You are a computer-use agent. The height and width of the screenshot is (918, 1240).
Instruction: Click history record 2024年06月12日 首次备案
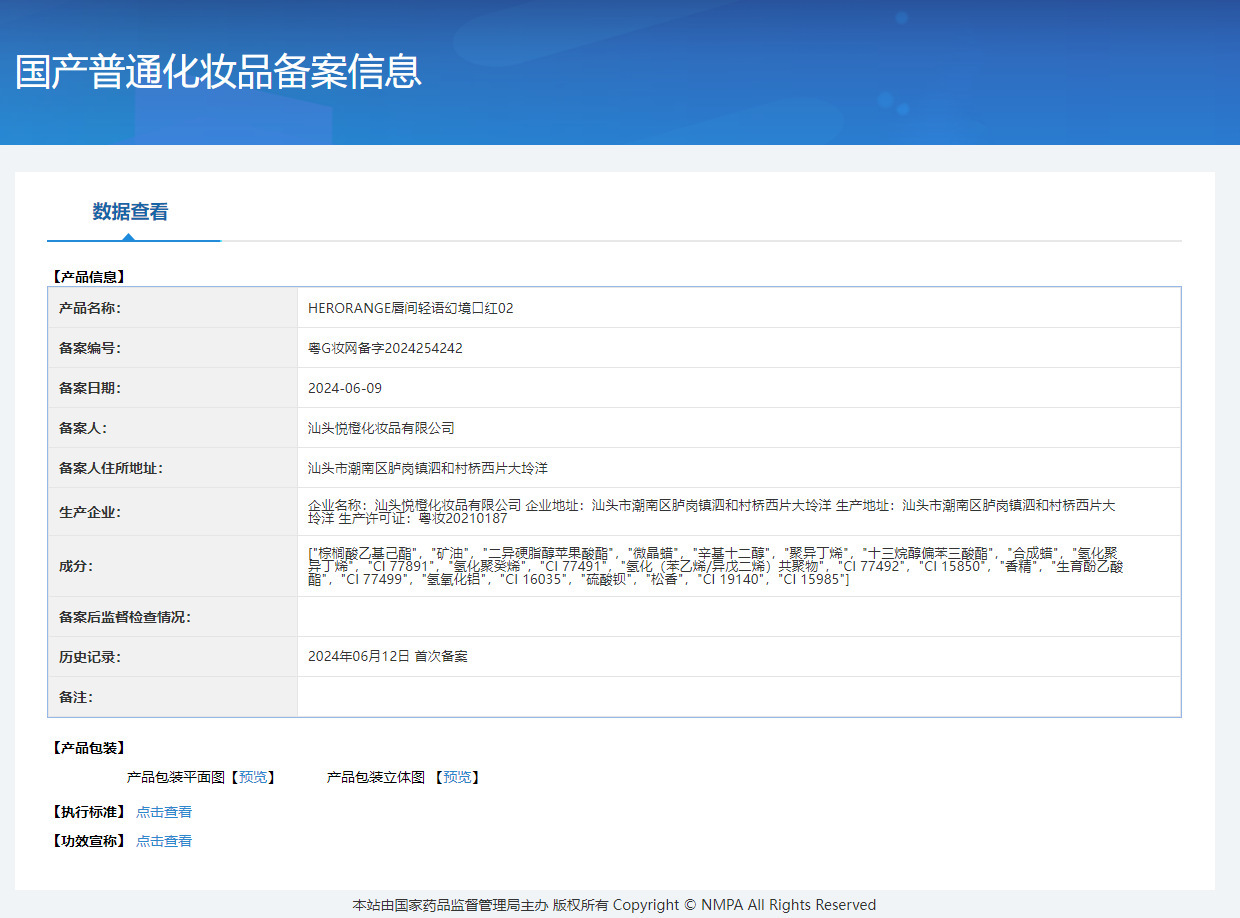pyautogui.click(x=388, y=657)
